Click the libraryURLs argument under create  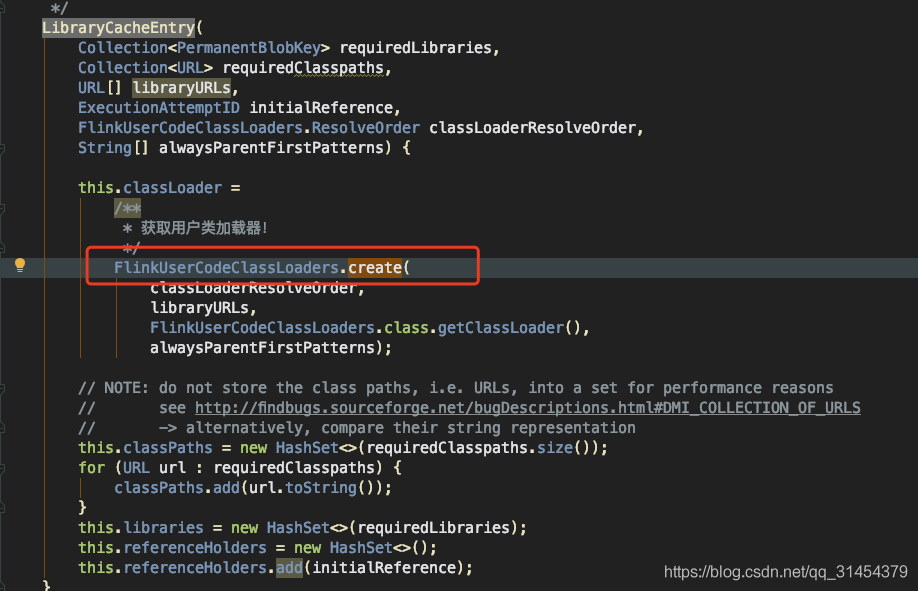click(199, 308)
